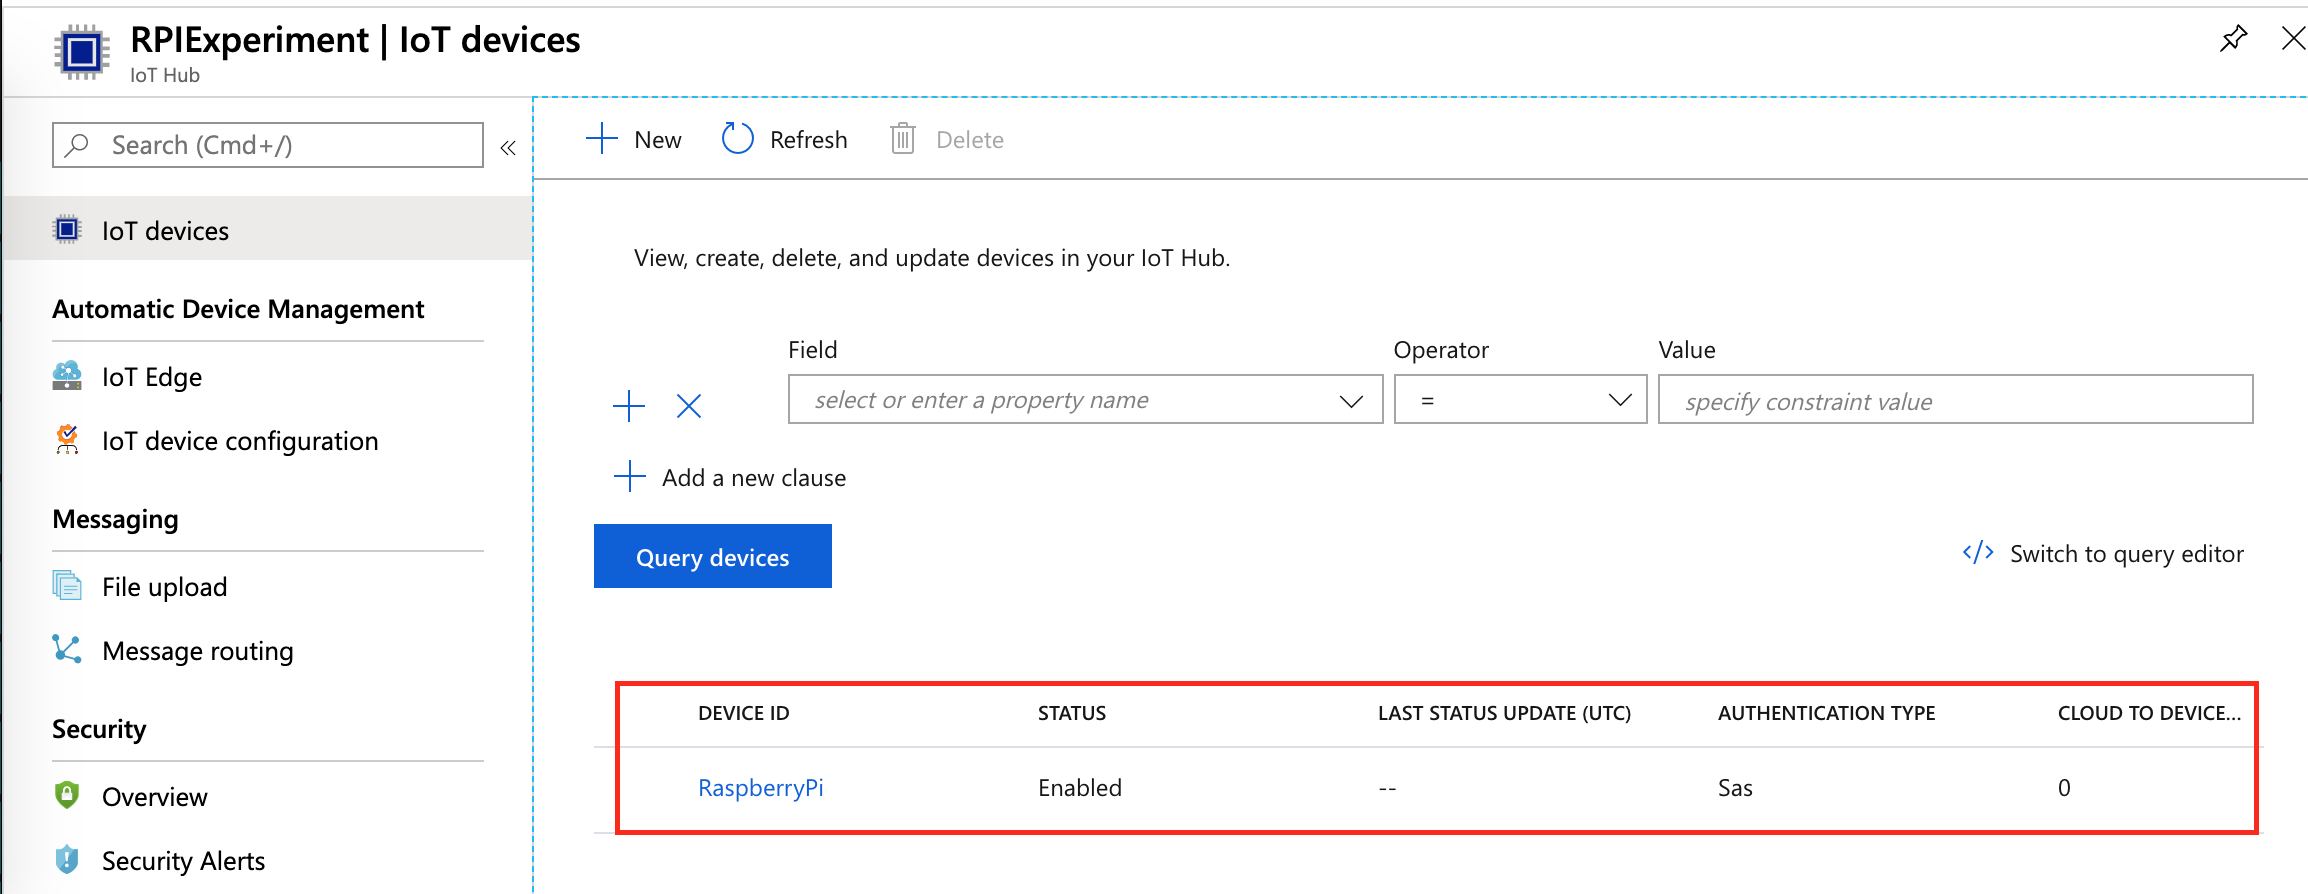Viewport: 2308px width, 894px height.
Task: Click the cloud to device count 0
Action: (x=2064, y=788)
